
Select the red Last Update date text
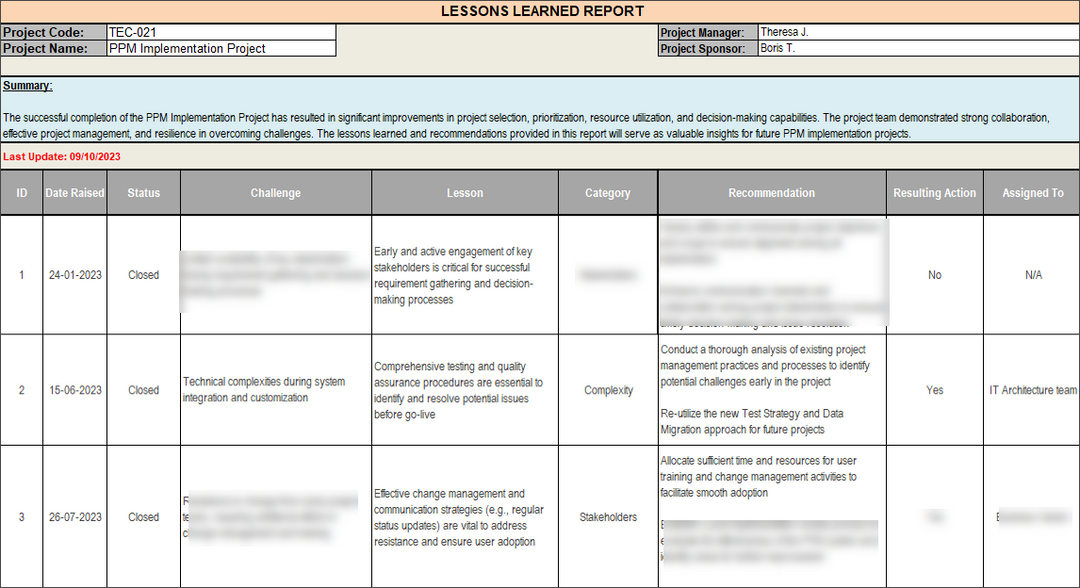point(62,157)
